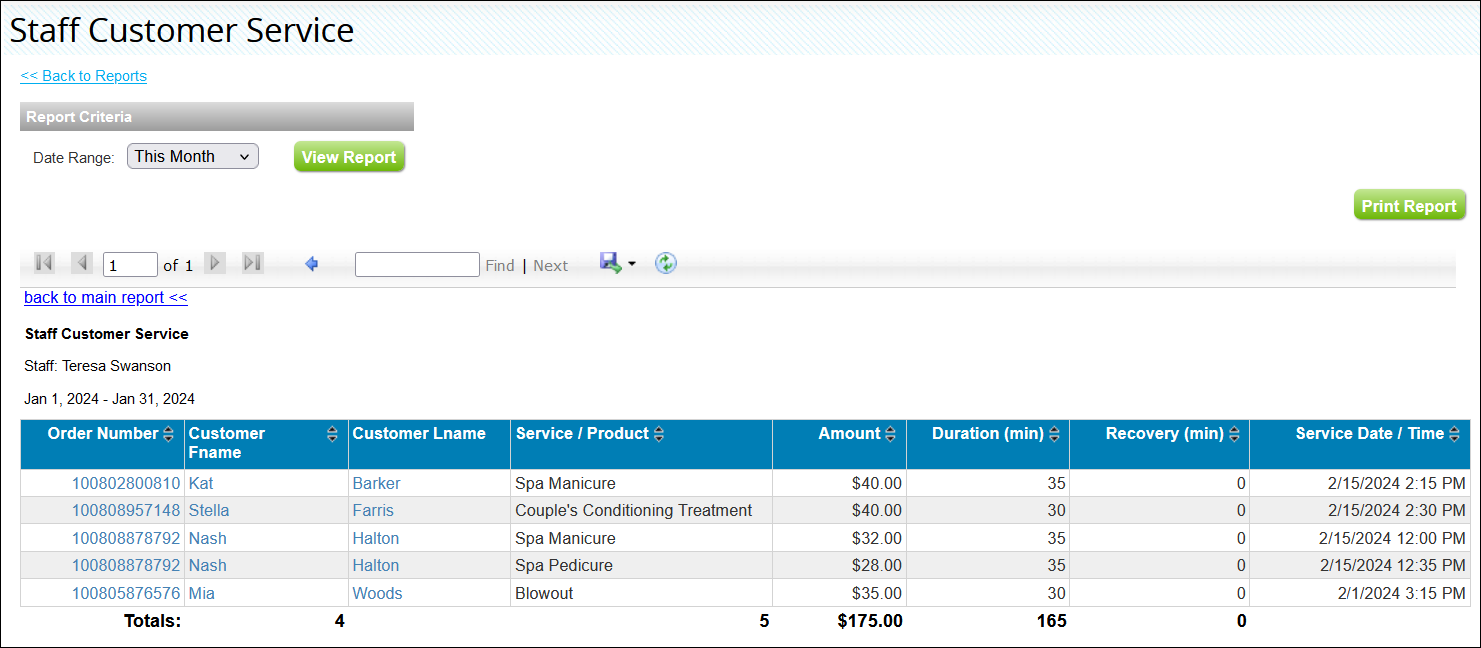
Task: Open customer first name Mia
Action: 202,593
